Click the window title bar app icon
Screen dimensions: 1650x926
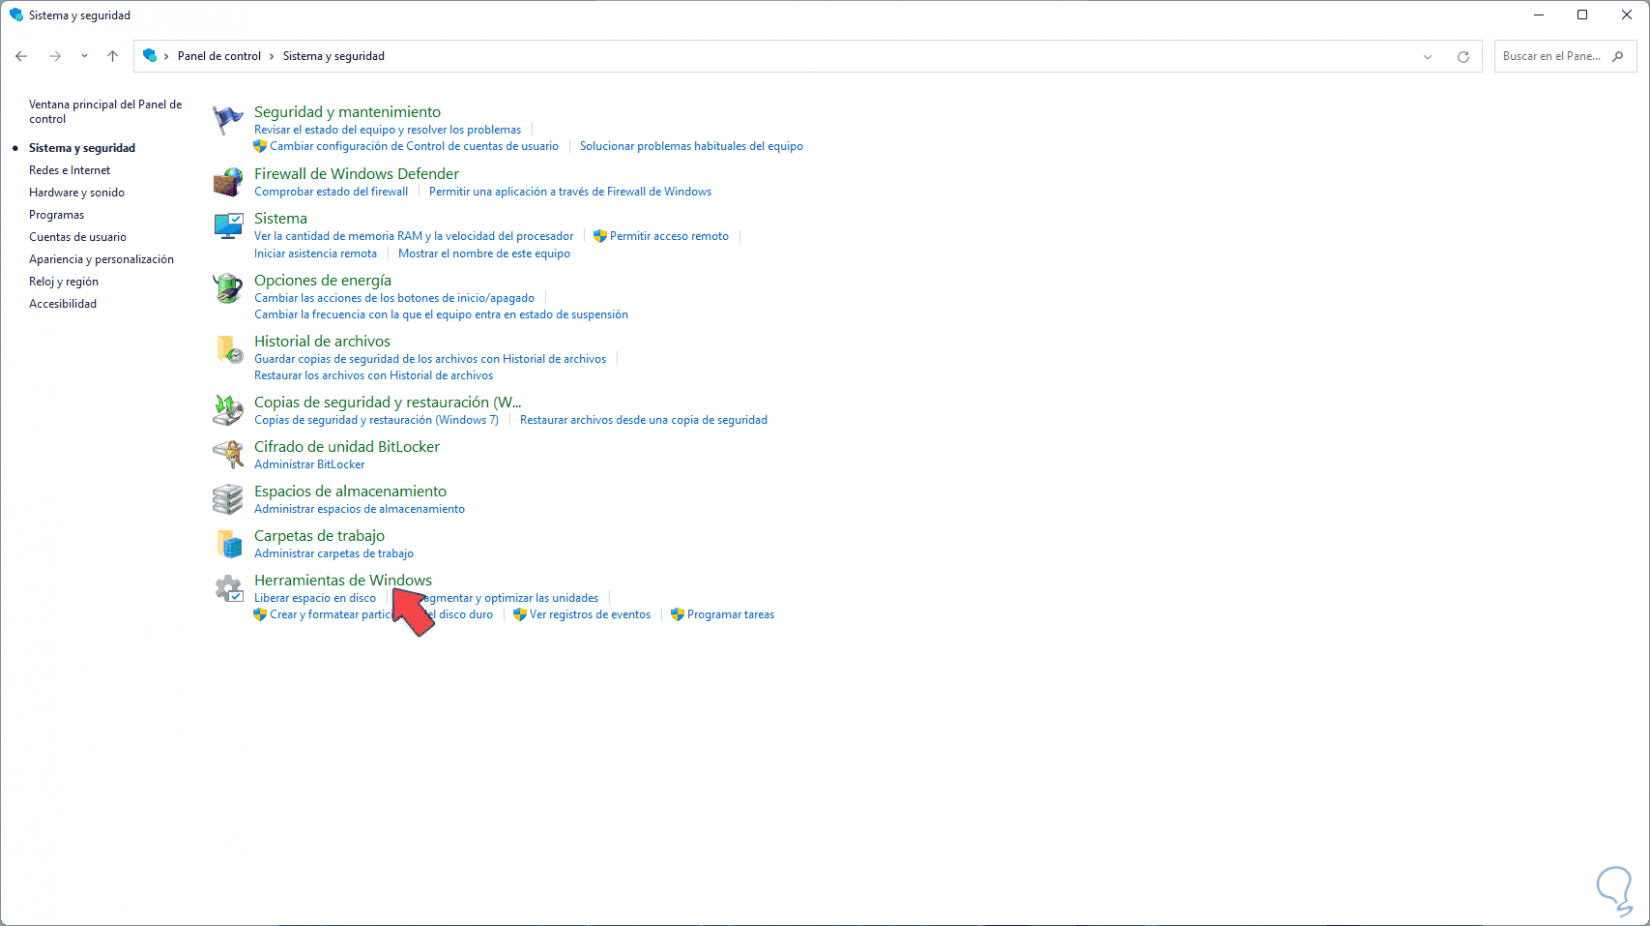[16, 15]
